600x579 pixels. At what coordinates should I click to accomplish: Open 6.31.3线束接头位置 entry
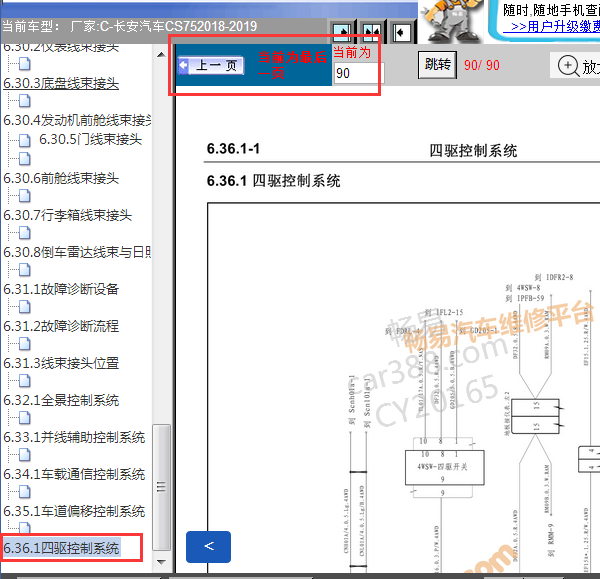[61, 363]
